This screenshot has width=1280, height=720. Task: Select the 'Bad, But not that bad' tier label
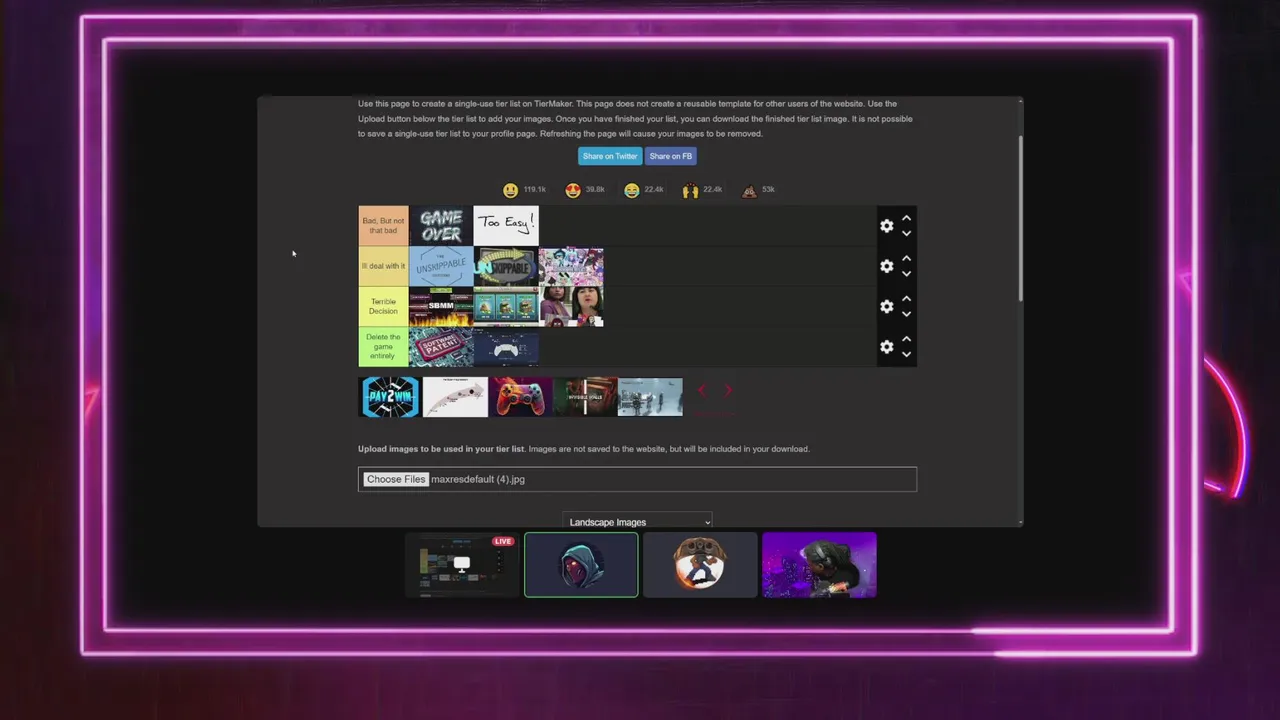tap(383, 226)
